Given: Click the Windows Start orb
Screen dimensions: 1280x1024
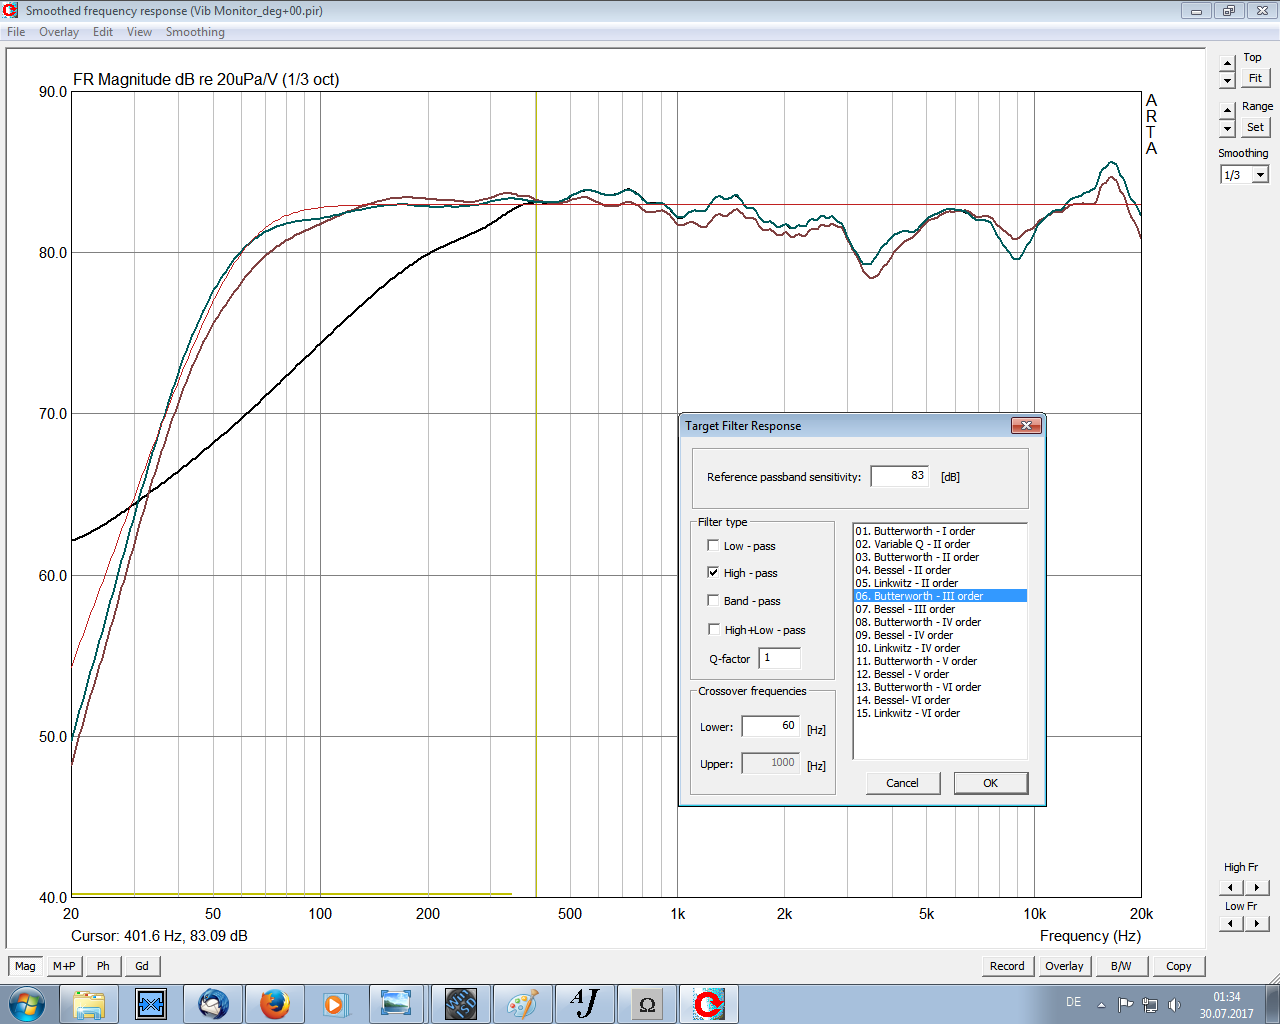Looking at the screenshot, I should click(x=27, y=1004).
